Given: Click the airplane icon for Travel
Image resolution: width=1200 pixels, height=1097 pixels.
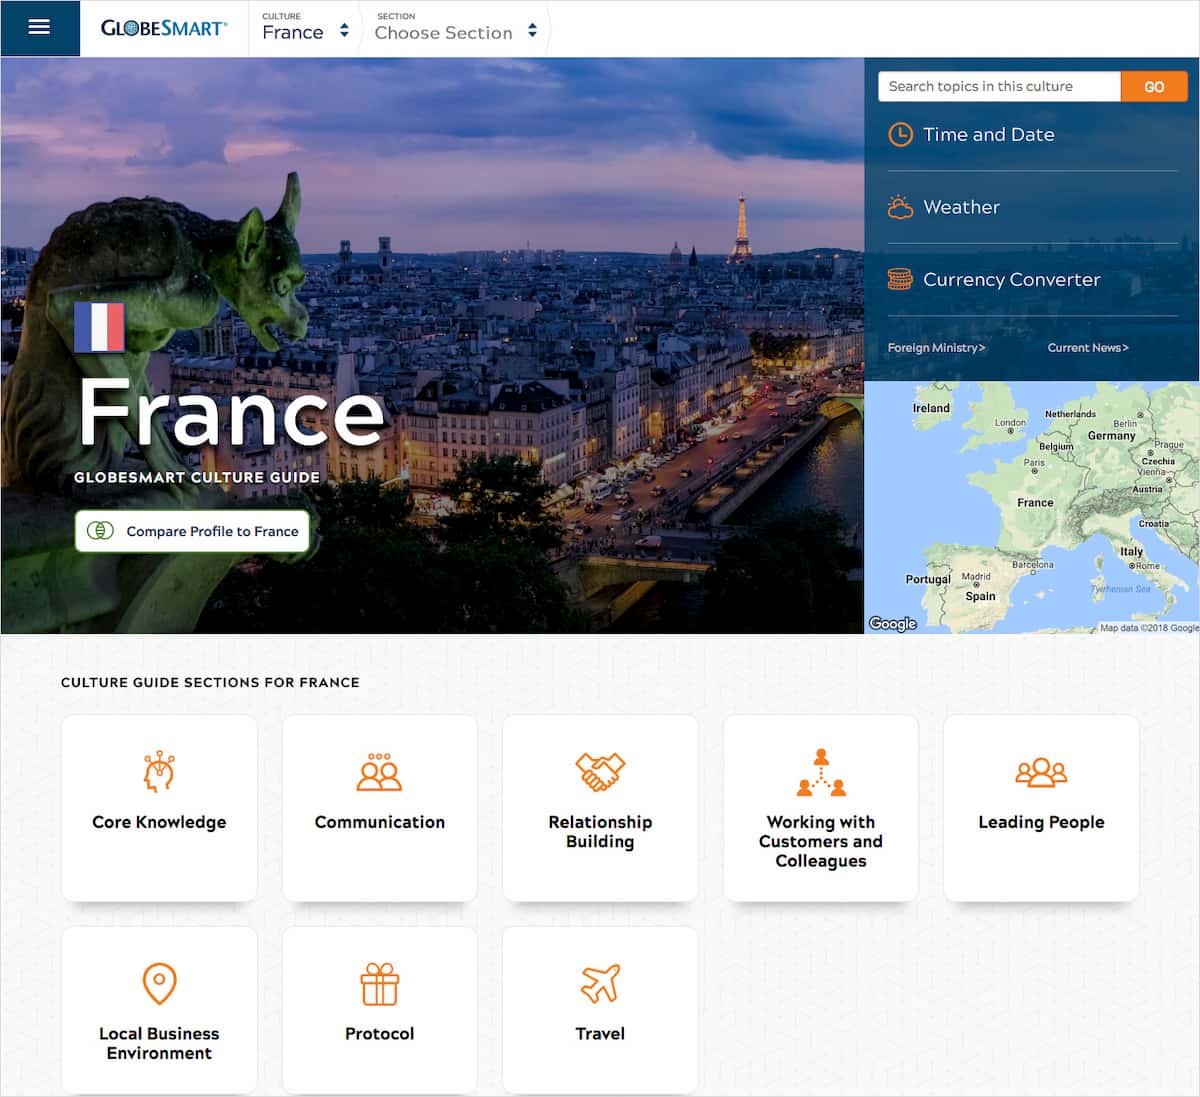Looking at the screenshot, I should pos(600,984).
